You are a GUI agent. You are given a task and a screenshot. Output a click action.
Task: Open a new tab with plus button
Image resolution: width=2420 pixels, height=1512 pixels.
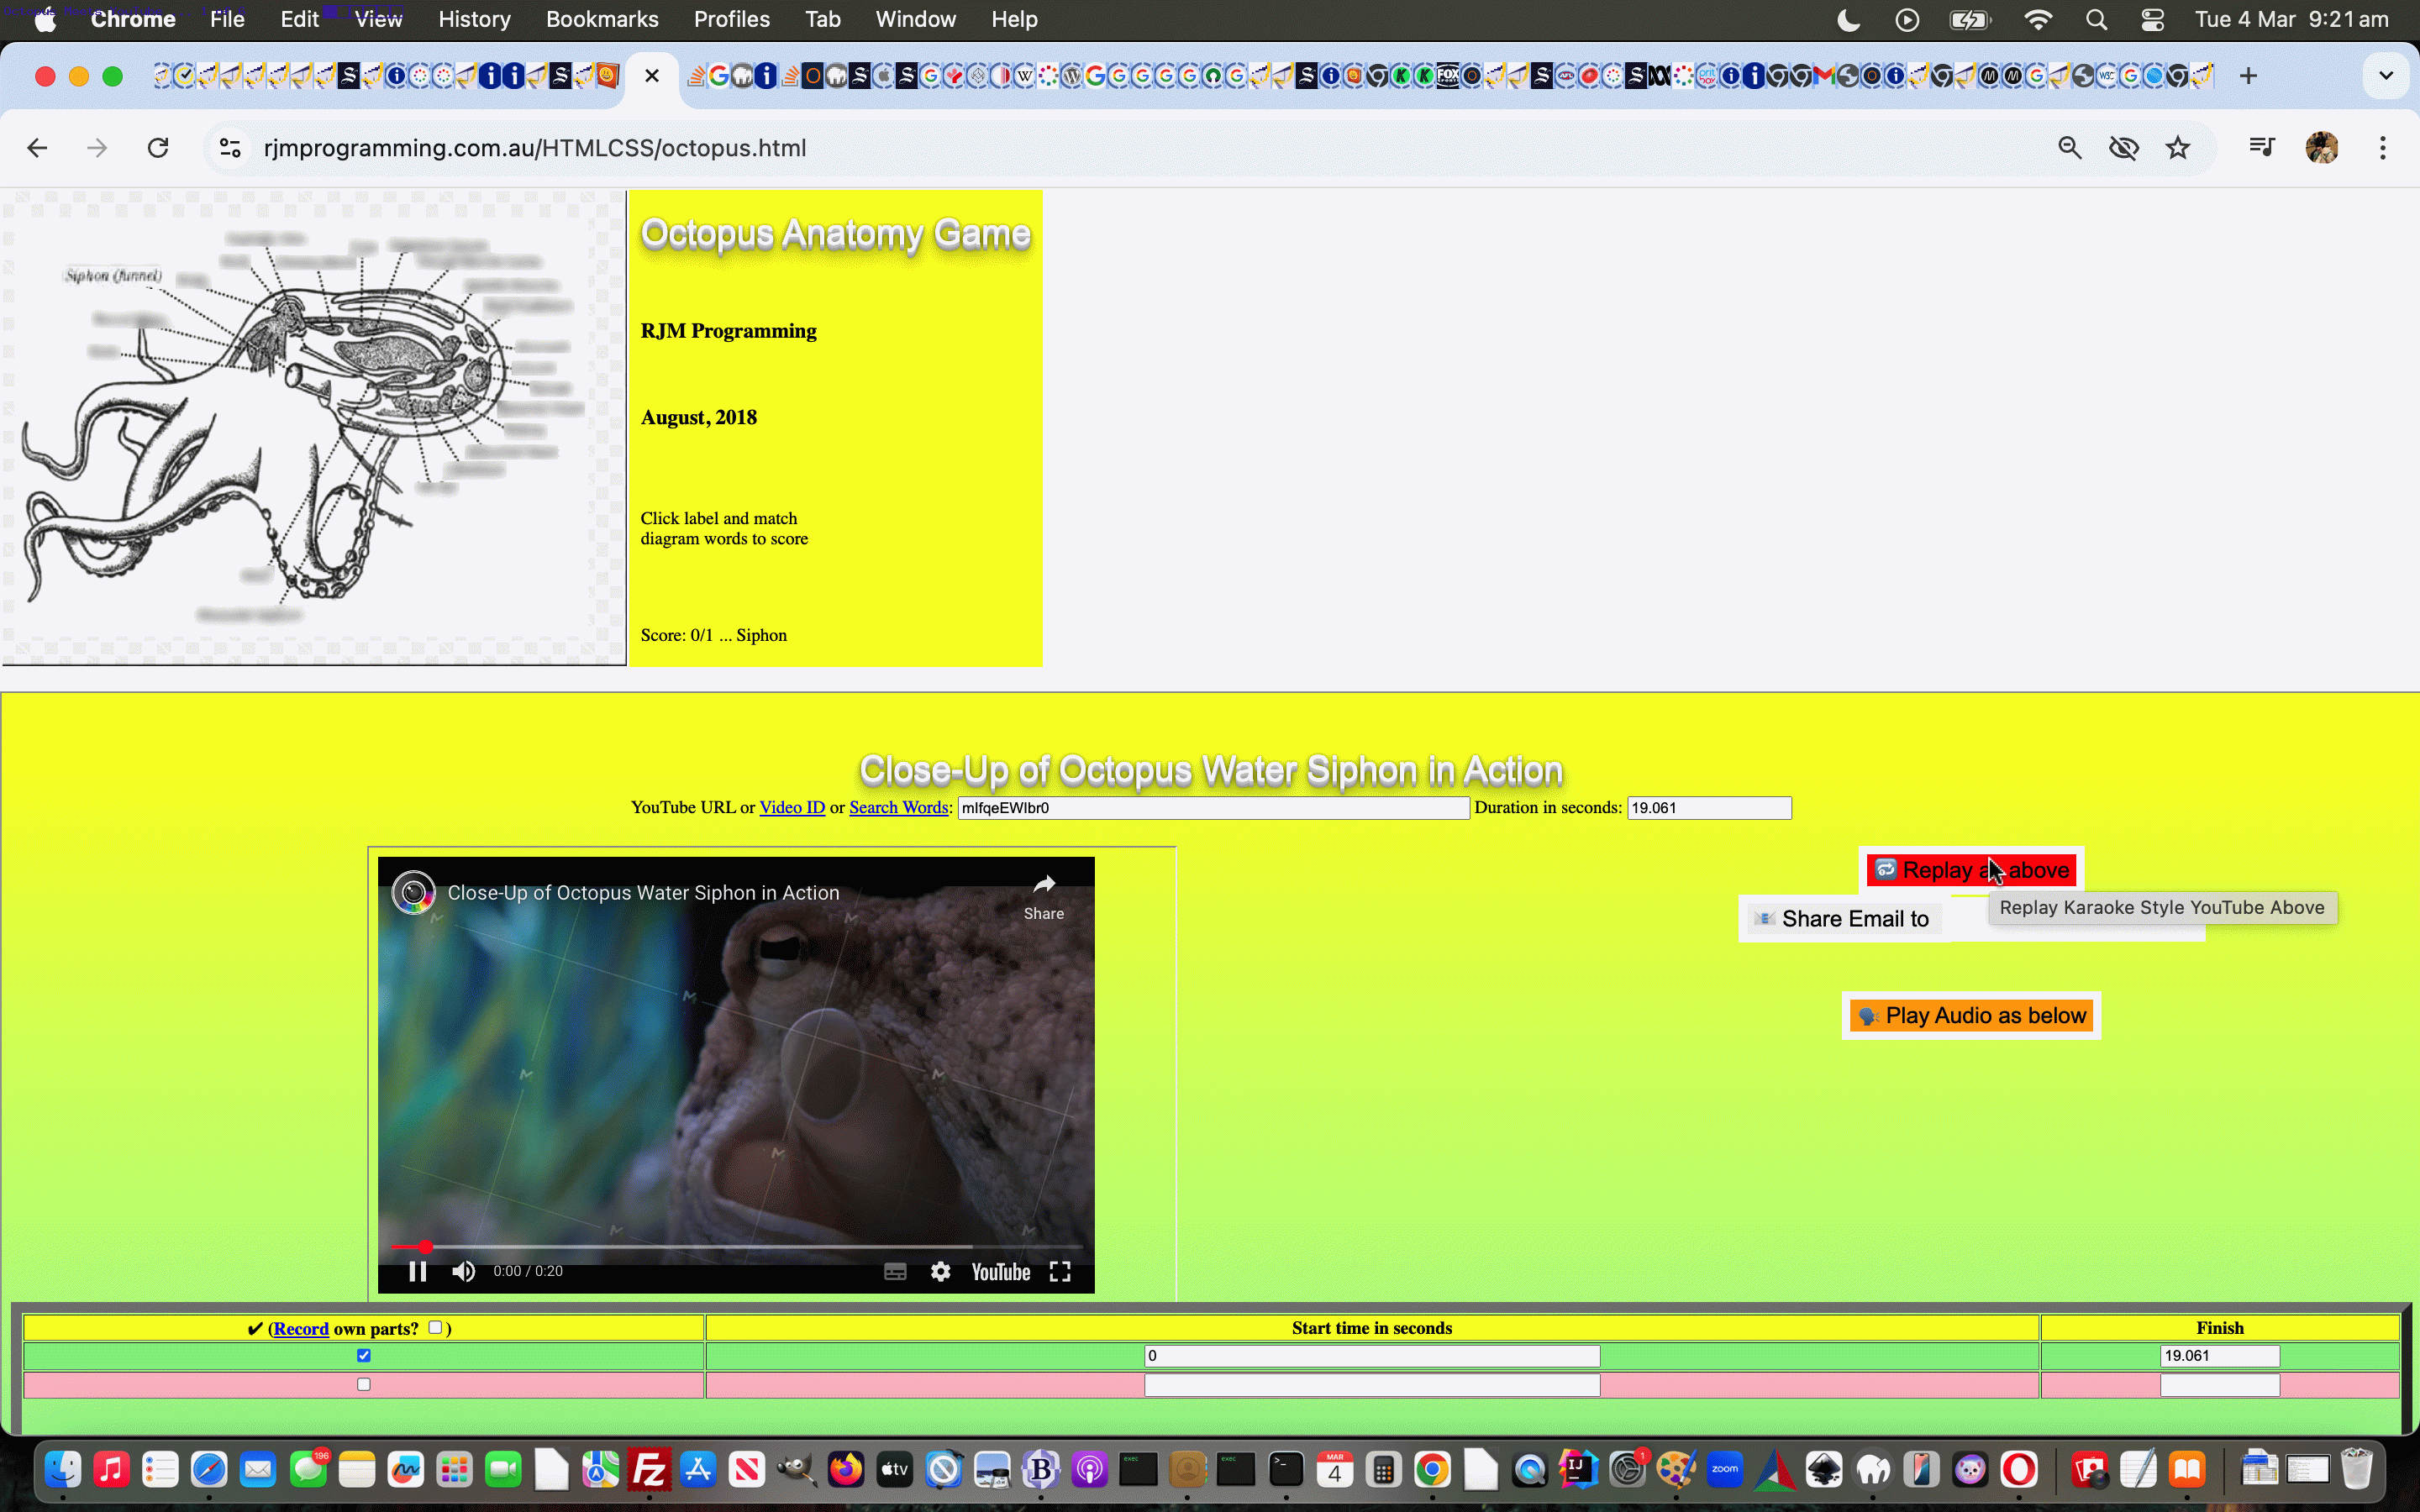[x=2248, y=76]
